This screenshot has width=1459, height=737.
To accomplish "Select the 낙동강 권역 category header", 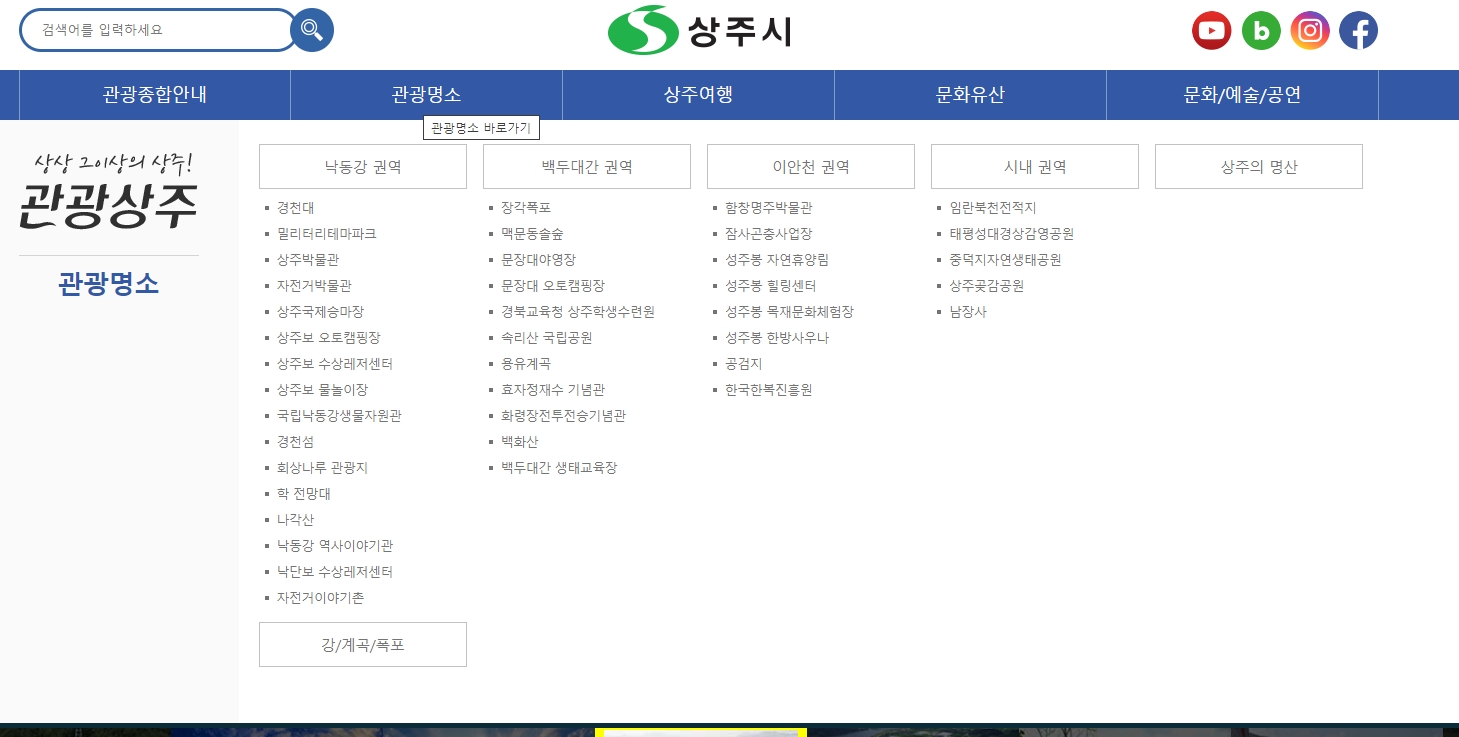I will [x=362, y=166].
